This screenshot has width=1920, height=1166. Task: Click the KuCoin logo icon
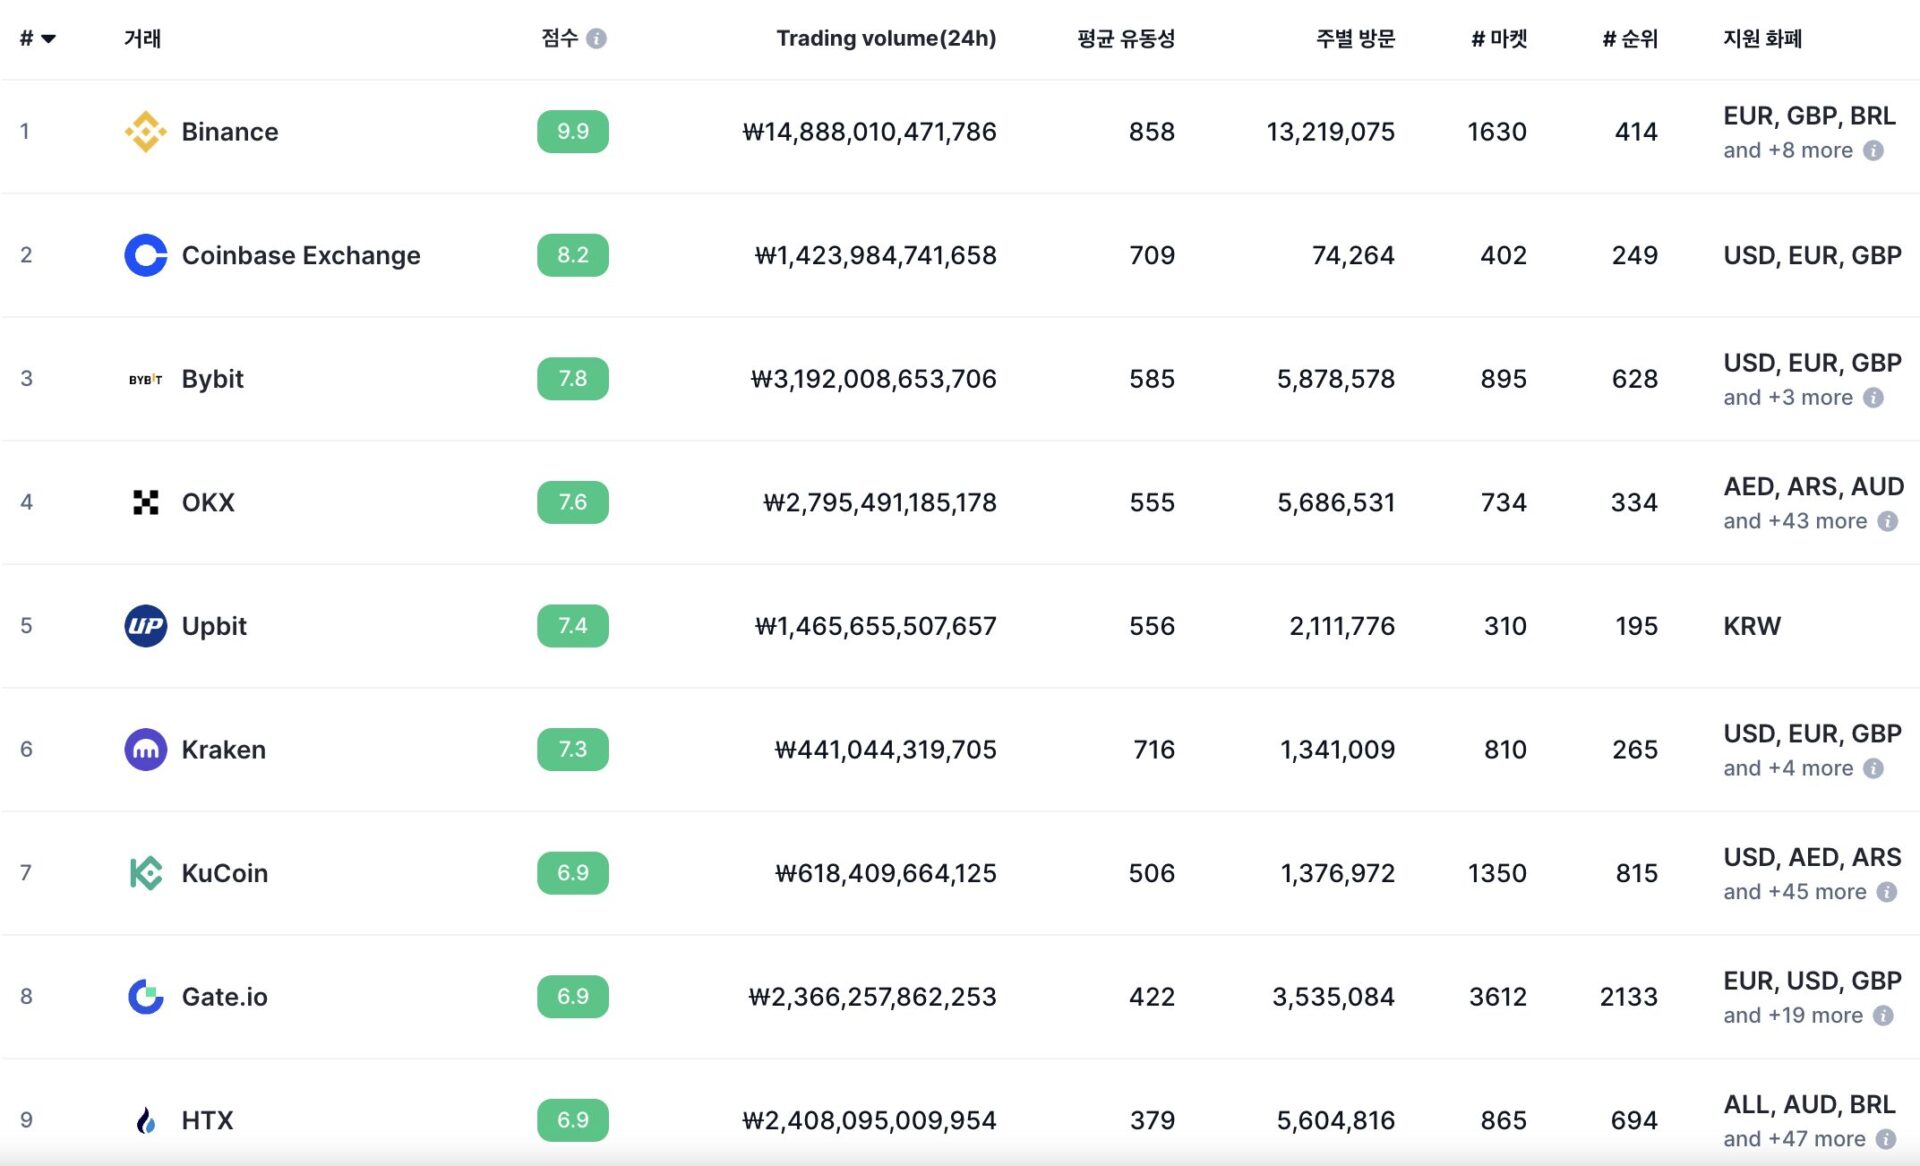(145, 873)
